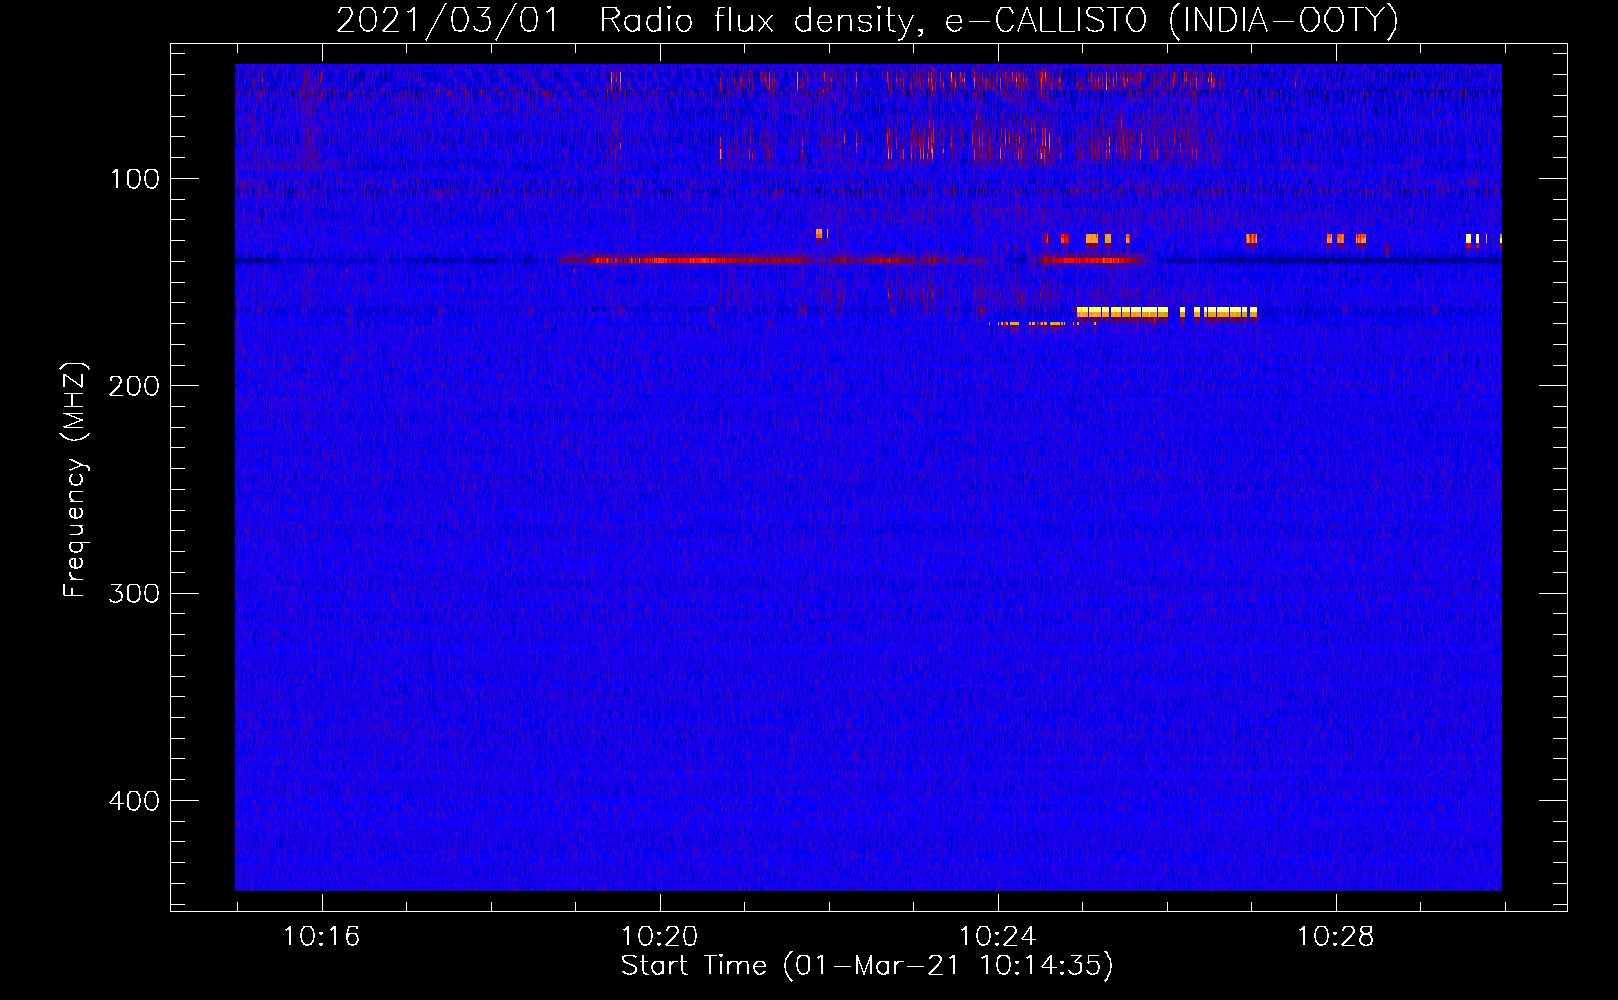
Task: Click the 'Frequency (MHZ)' y-axis label
Action: pos(76,480)
